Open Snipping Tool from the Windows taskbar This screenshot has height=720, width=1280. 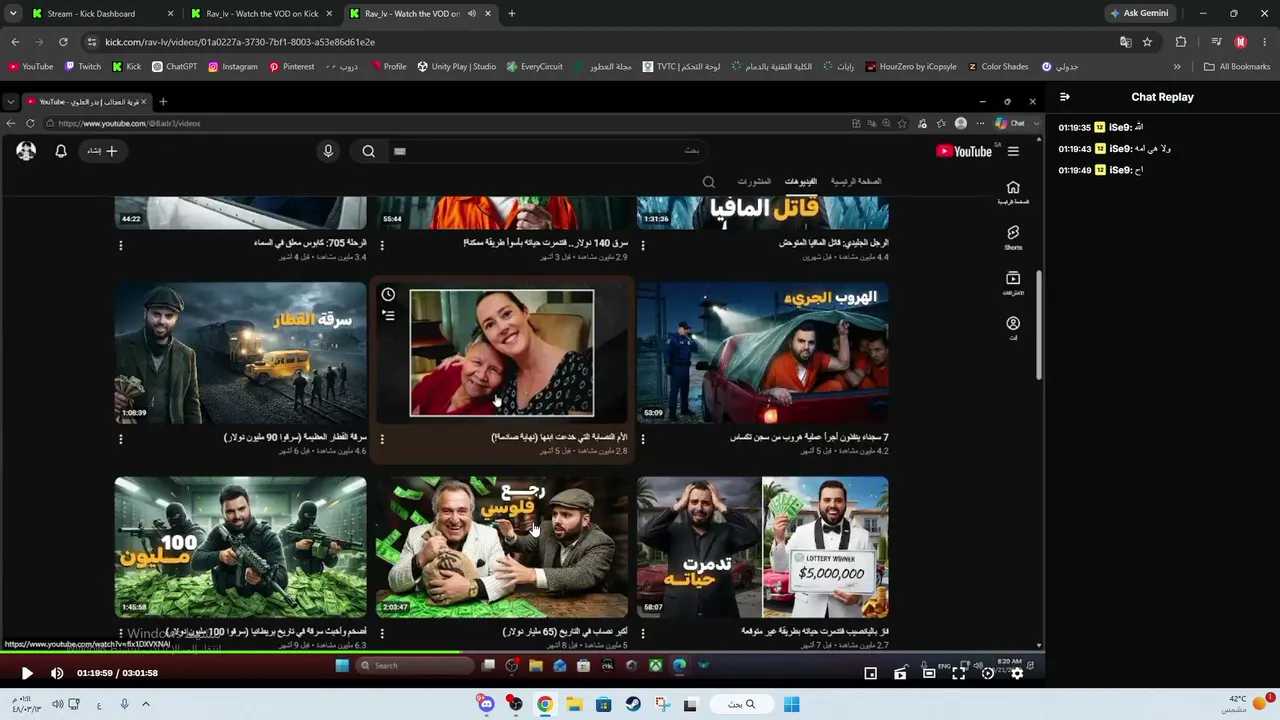click(x=662, y=704)
